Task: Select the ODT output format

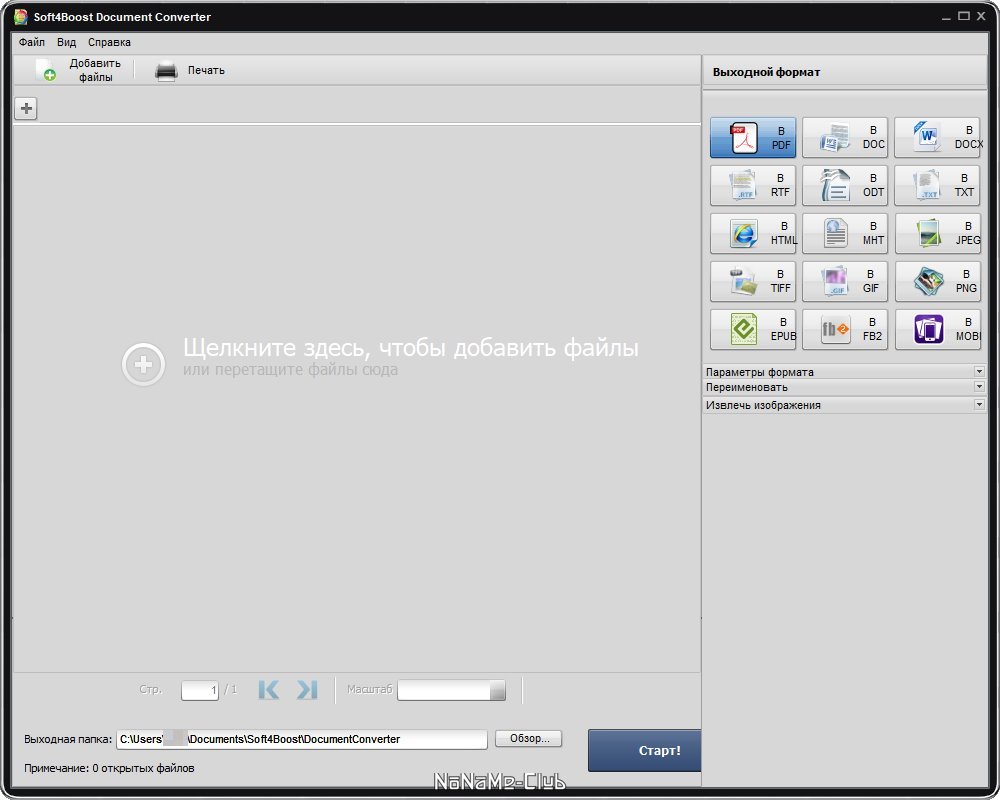Action: [x=844, y=186]
